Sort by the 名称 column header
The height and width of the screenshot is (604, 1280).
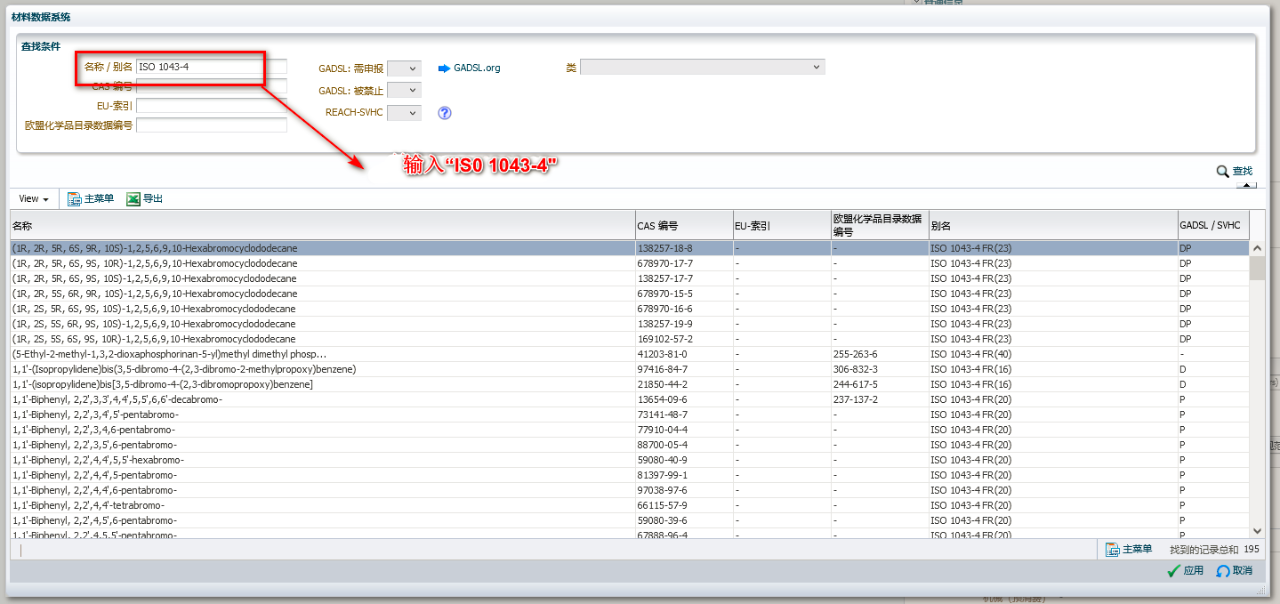322,226
